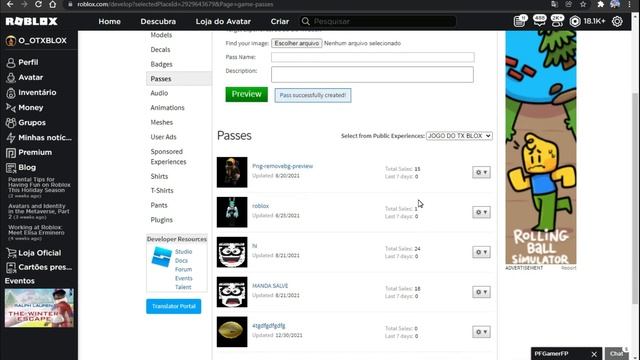The image size is (640, 360).
Task: Select Decals in the create list
Action: click(x=160, y=49)
